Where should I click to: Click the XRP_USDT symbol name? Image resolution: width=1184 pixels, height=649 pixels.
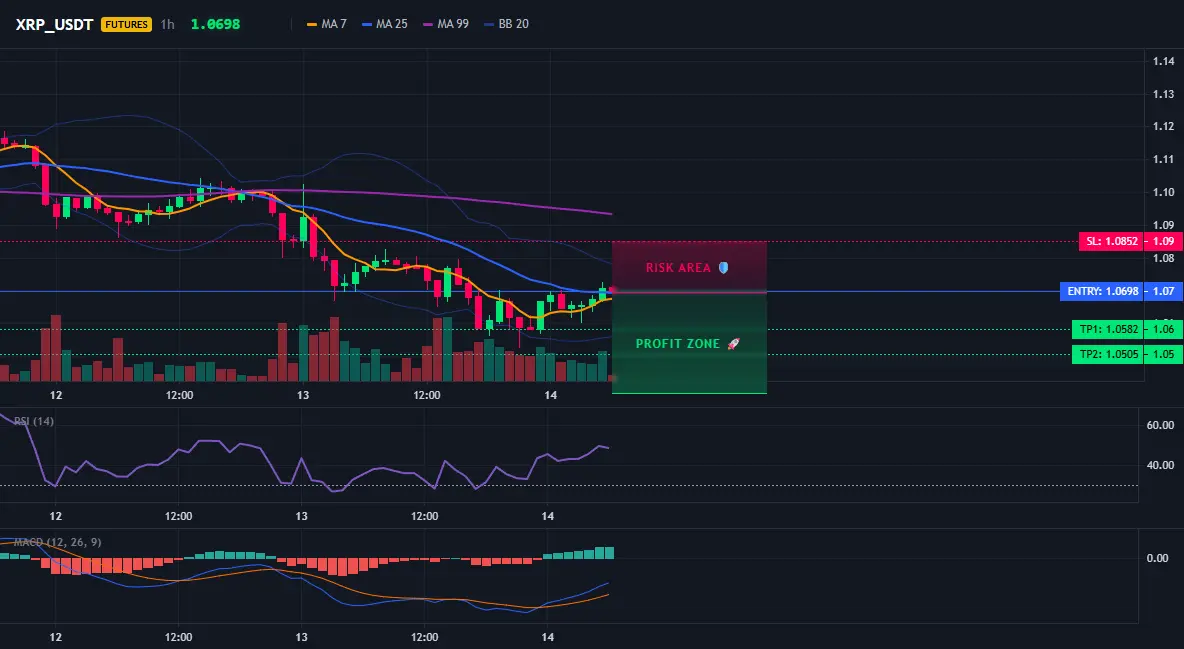coord(54,24)
